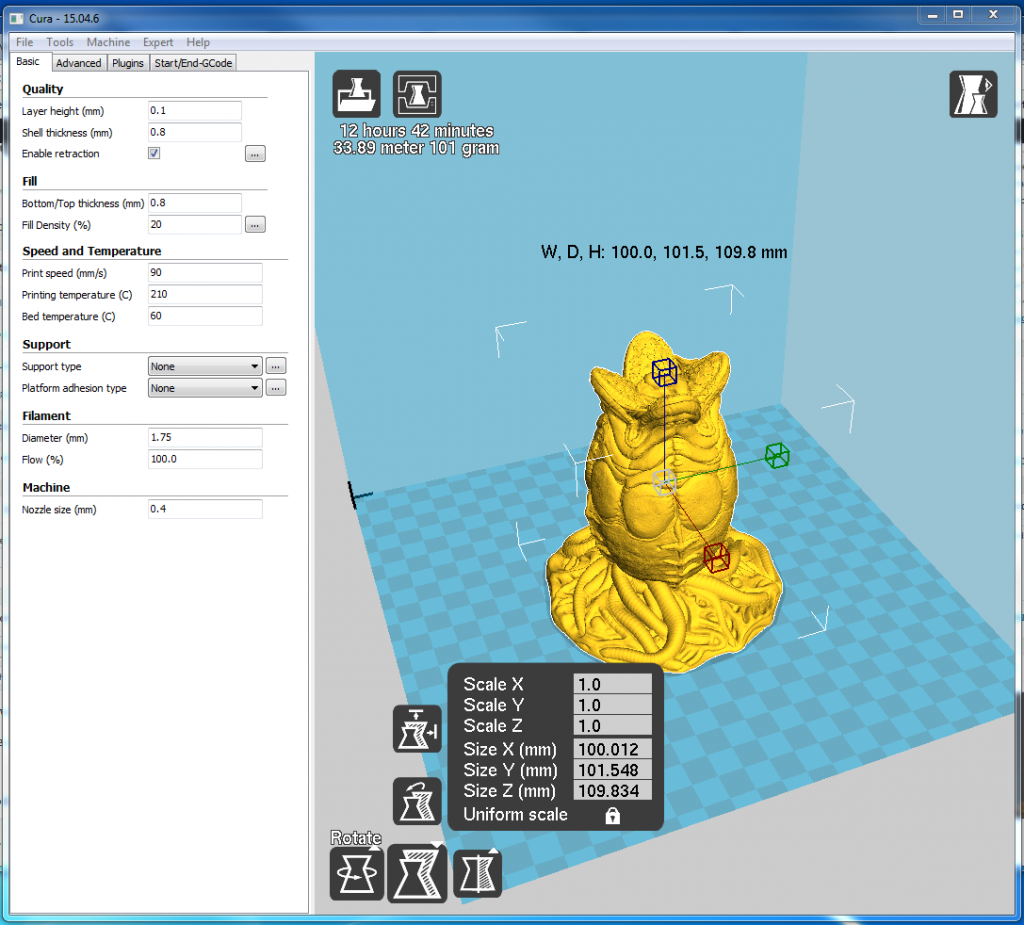Click the Load model icon
Image resolution: width=1024 pixels, height=925 pixels.
357,95
